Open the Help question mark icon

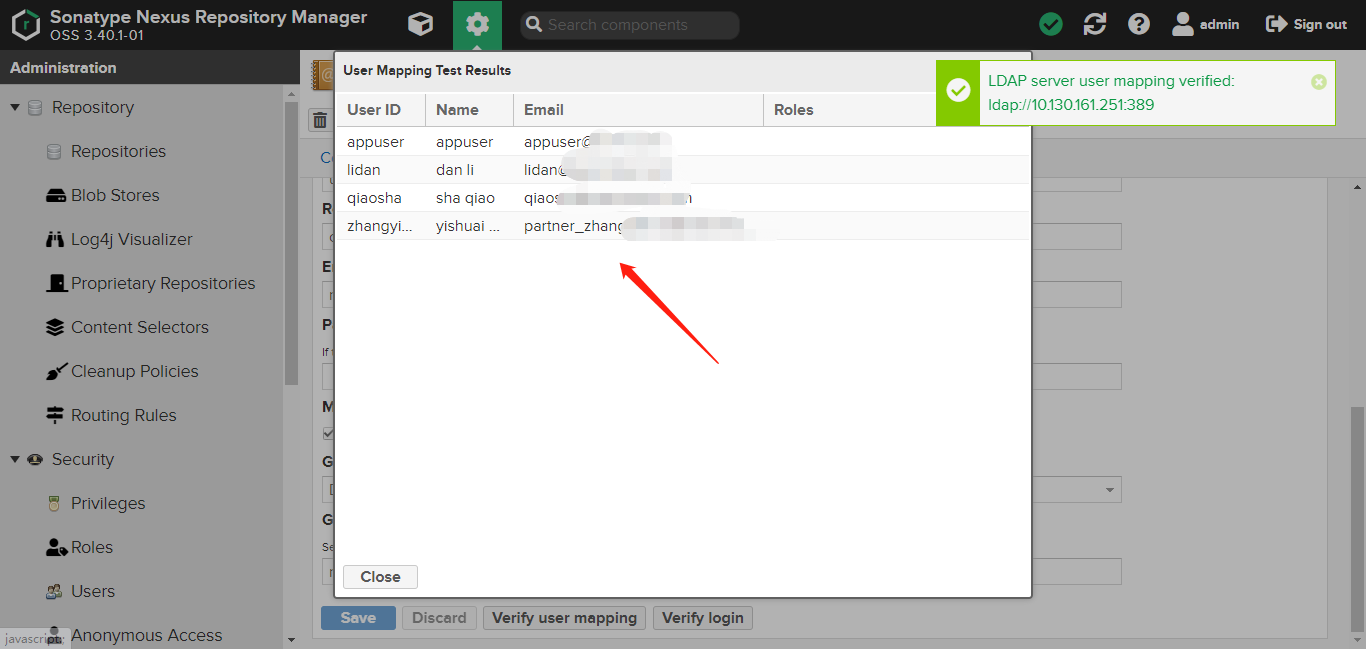click(x=1139, y=24)
